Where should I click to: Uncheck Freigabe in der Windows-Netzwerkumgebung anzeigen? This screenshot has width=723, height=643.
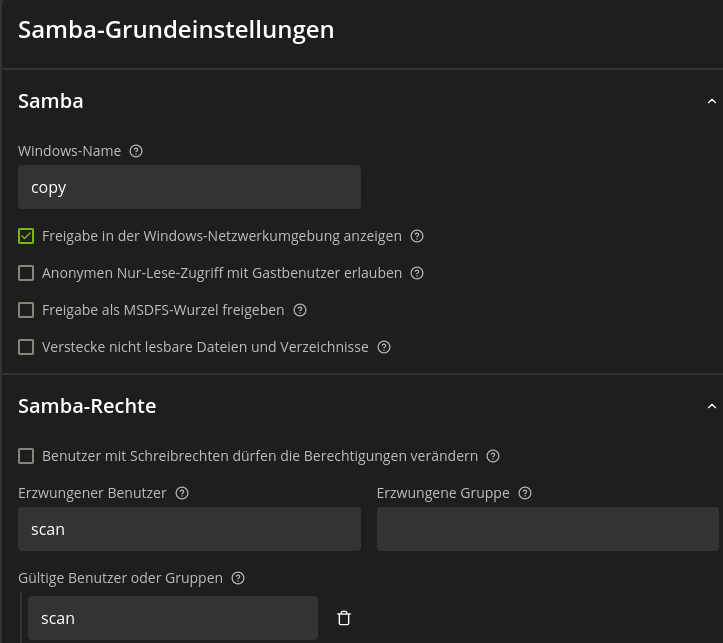[26, 236]
